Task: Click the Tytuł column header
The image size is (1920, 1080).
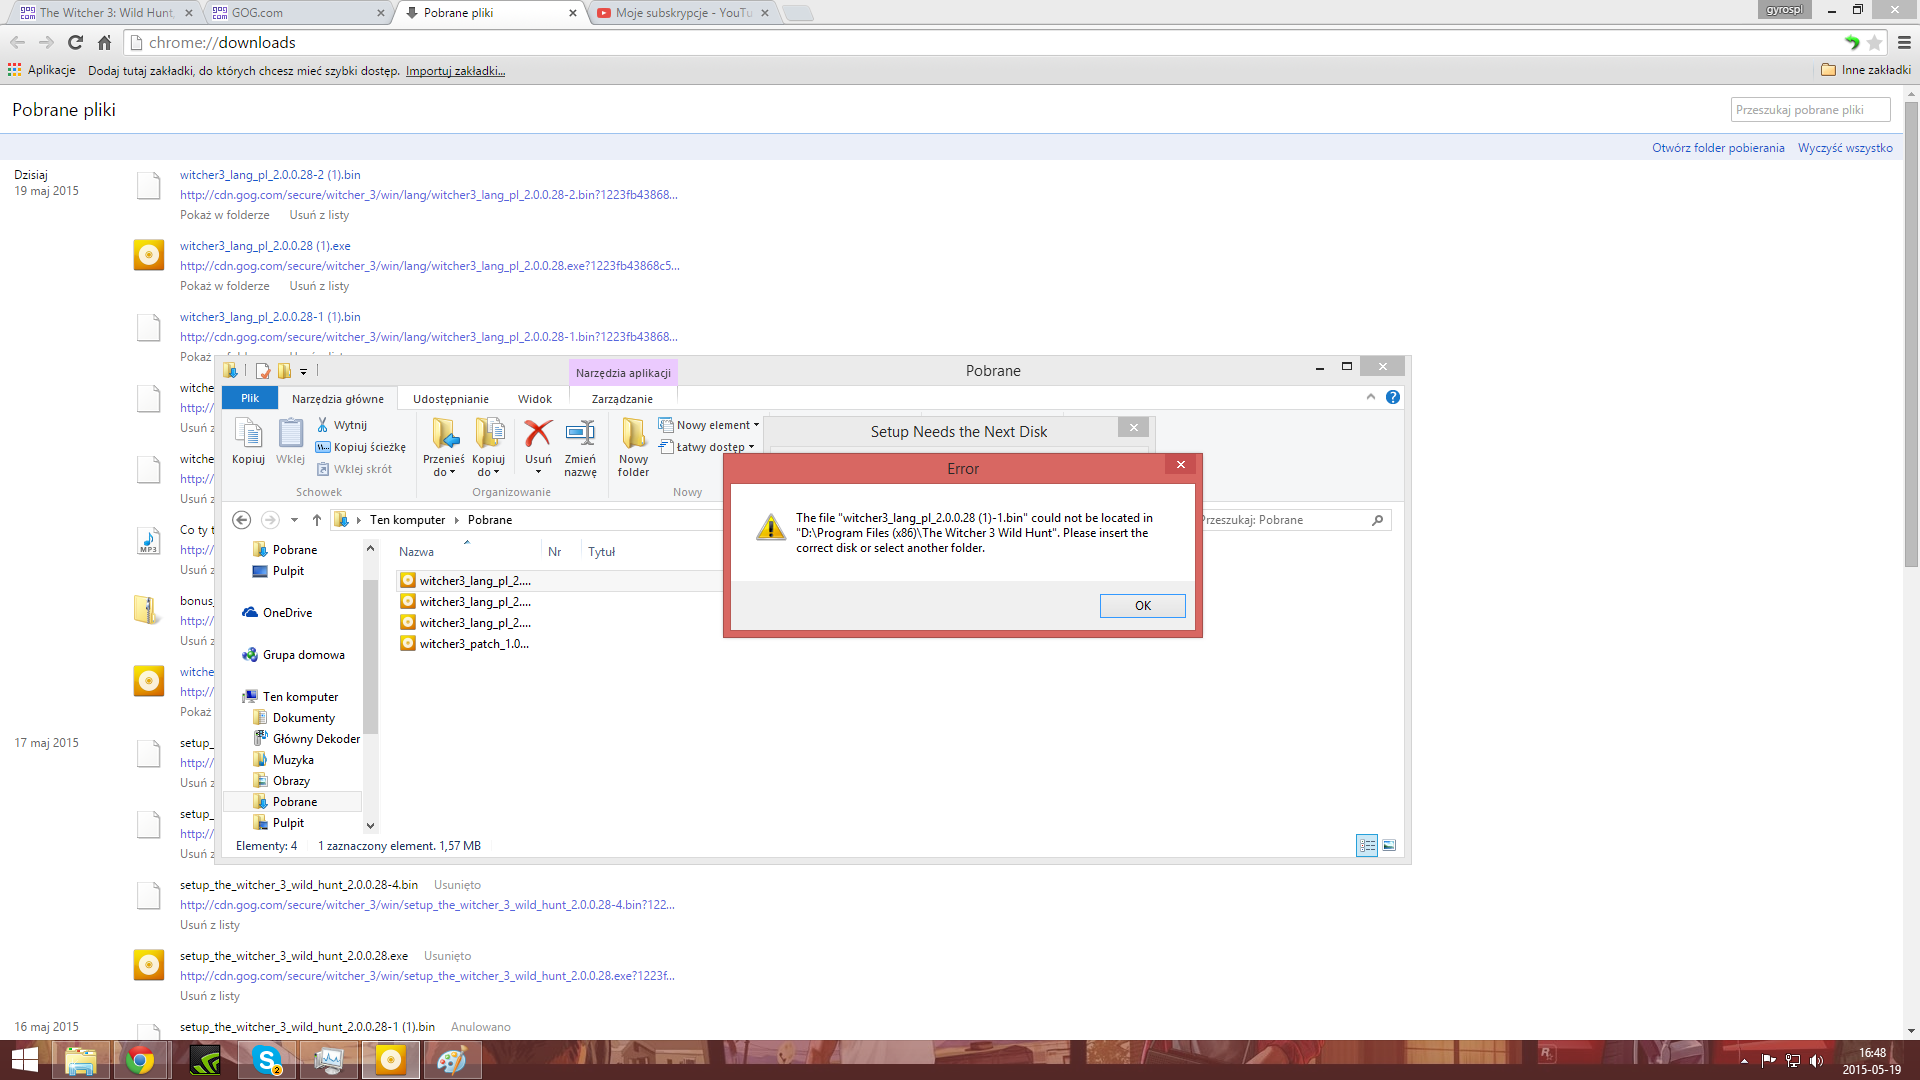Action: click(x=602, y=552)
